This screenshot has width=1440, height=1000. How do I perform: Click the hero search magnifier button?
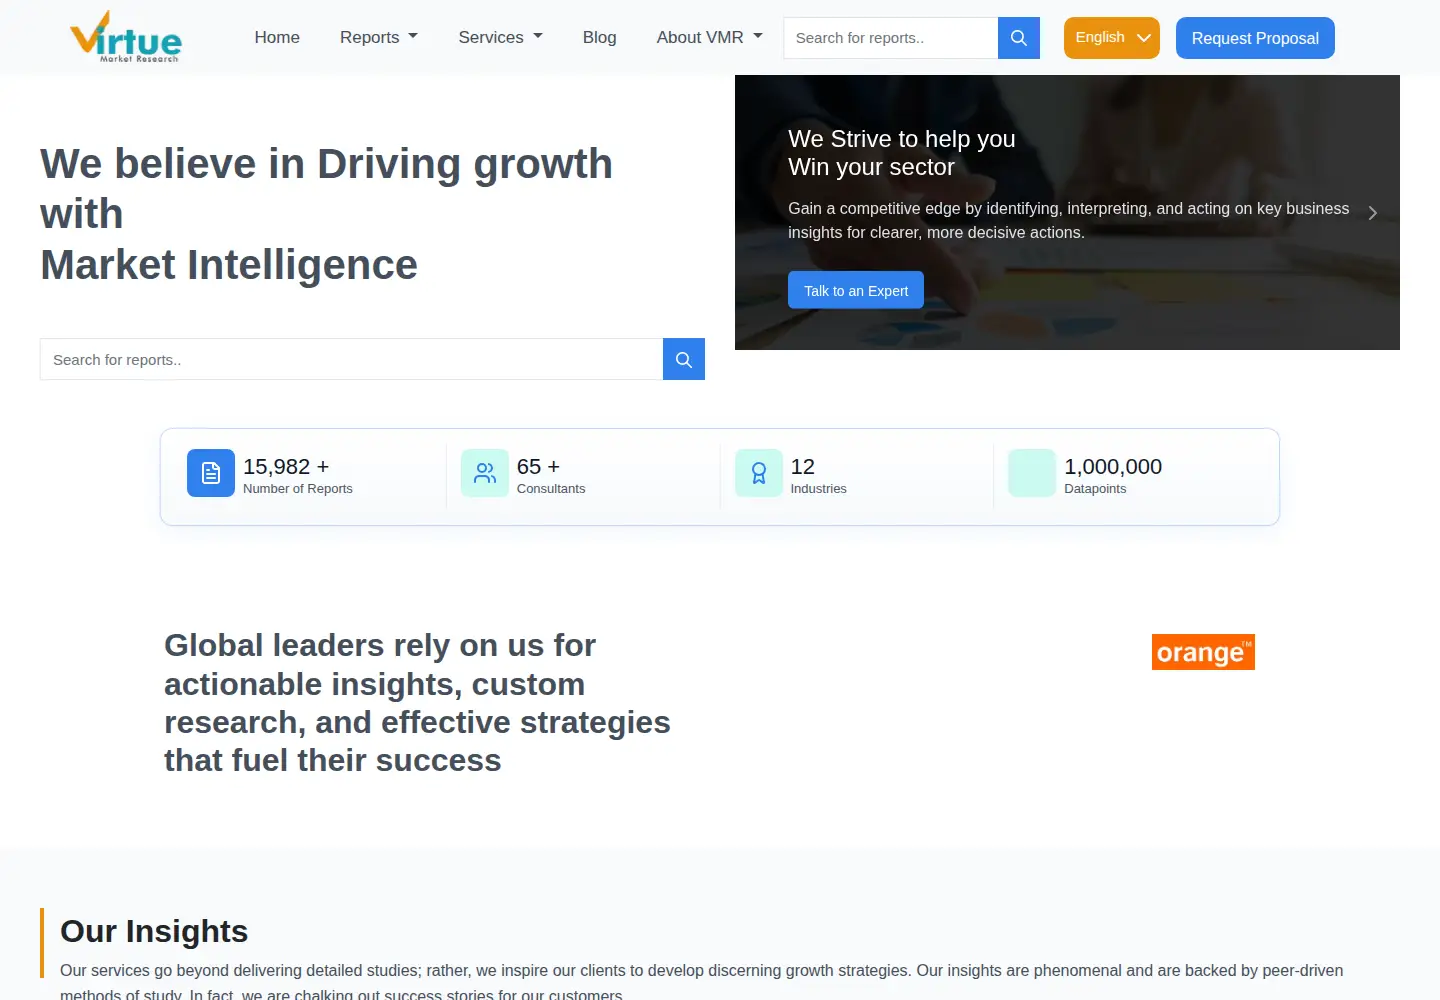(x=684, y=359)
